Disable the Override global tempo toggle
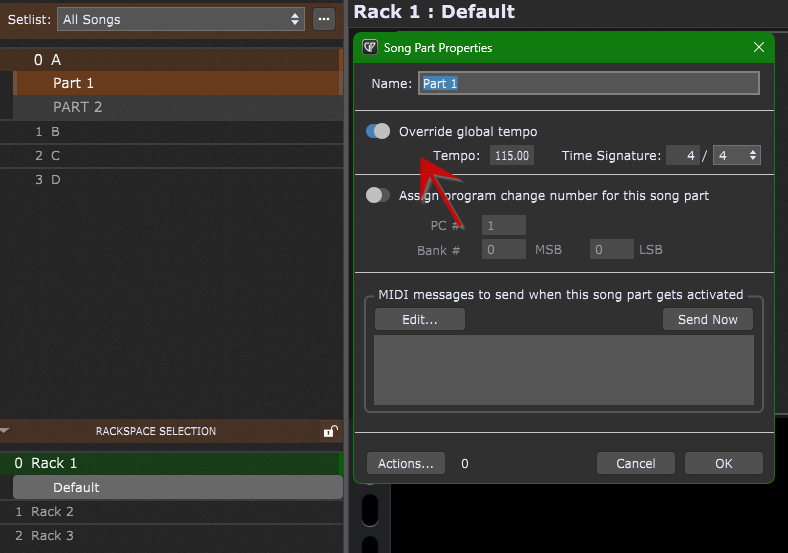 [378, 131]
